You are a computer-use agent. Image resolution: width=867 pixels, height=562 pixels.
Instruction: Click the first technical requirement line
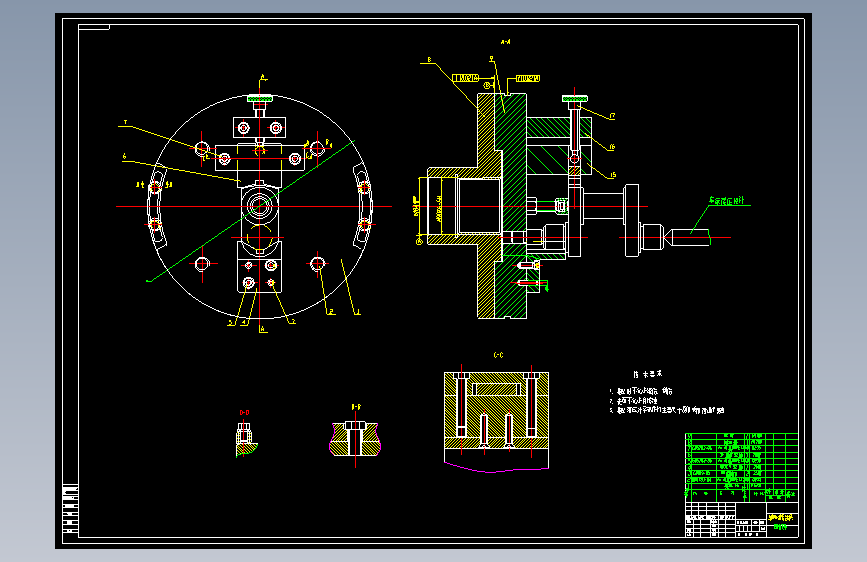pos(641,391)
